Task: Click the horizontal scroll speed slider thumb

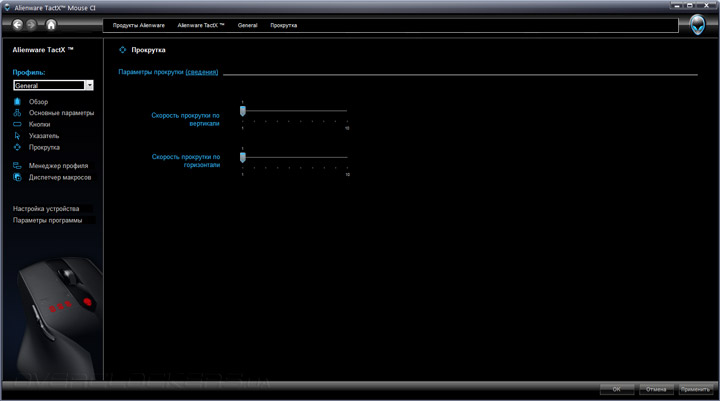Action: point(242,158)
